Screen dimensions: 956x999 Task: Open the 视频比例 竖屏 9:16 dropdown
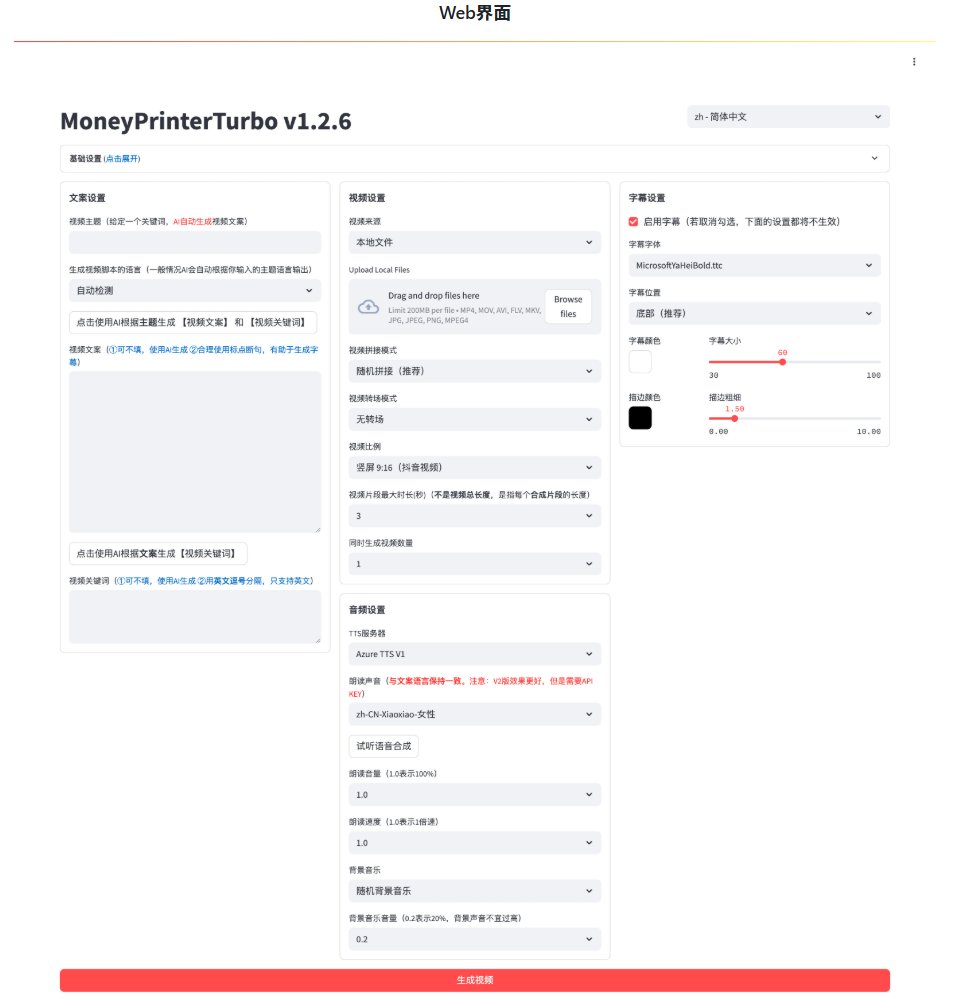[474, 468]
